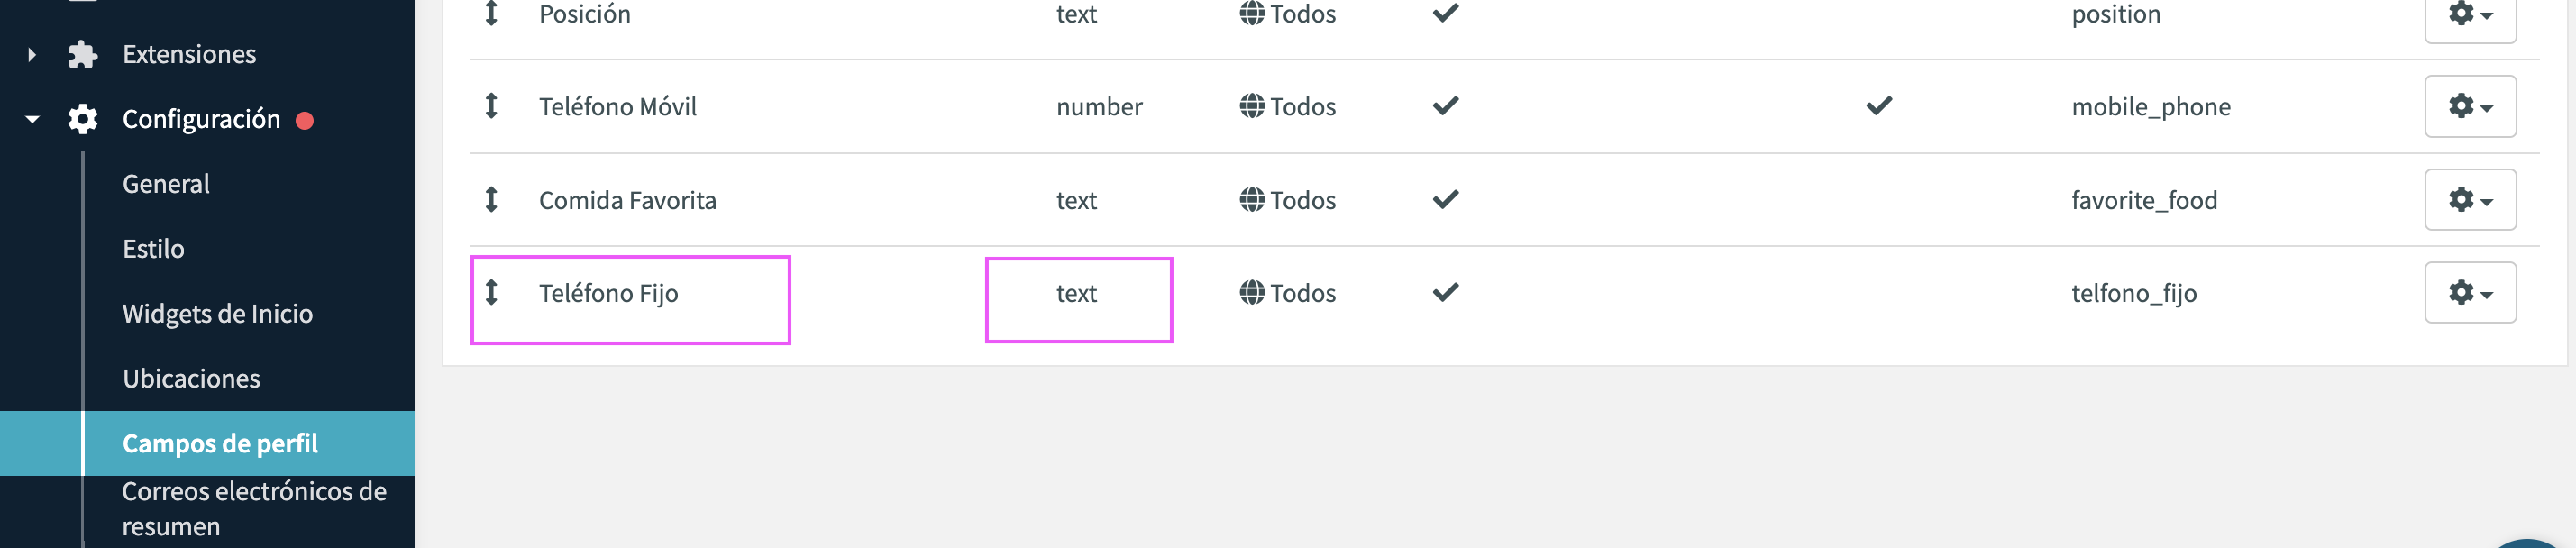
Task: Click the globe icon in Comida Favorita row
Action: coord(1252,200)
